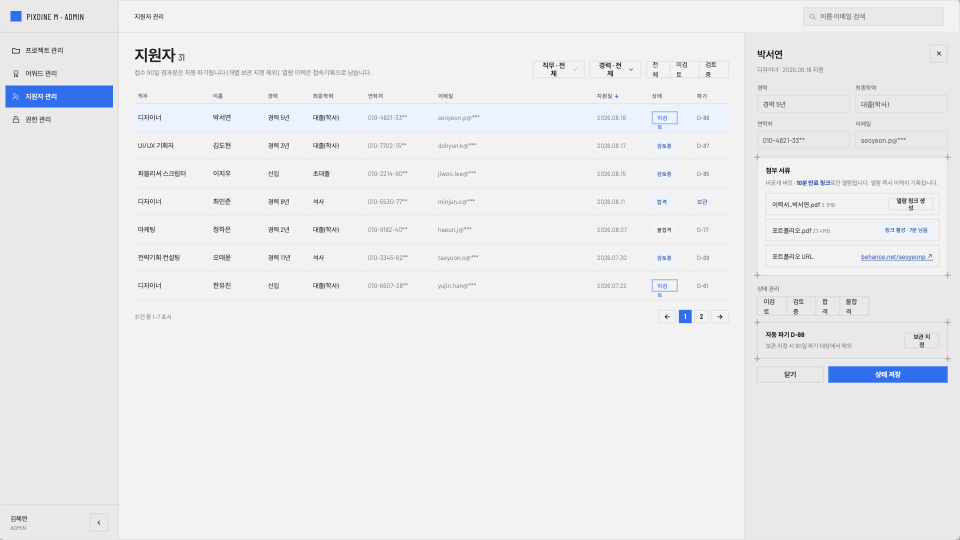Click the 지원자 관리 breadcrumb in top bar
This screenshot has height=540, width=960.
coord(149,17)
